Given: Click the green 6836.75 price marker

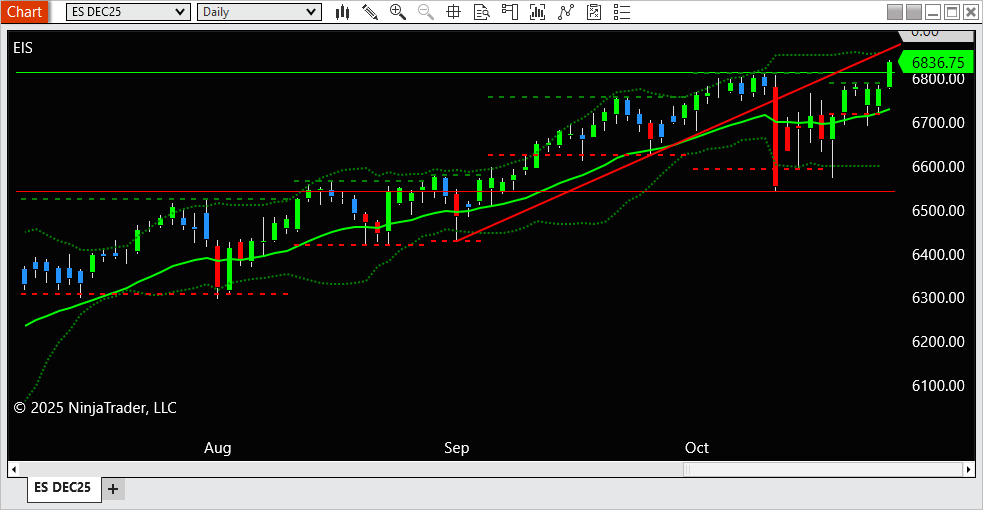Looking at the screenshot, I should pyautogui.click(x=936, y=62).
